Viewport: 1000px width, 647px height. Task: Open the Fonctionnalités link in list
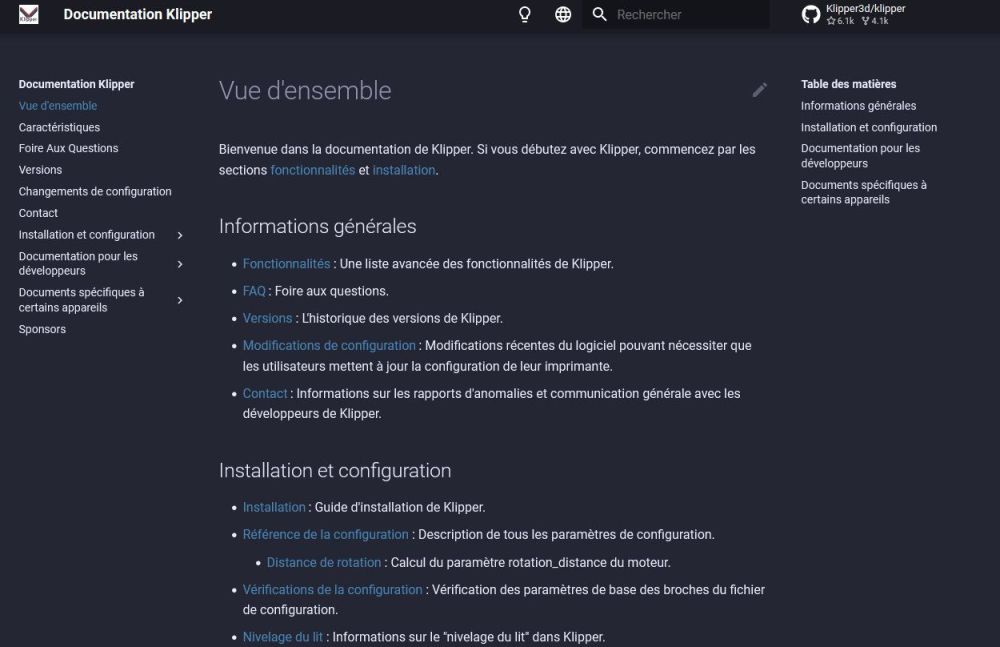286,264
